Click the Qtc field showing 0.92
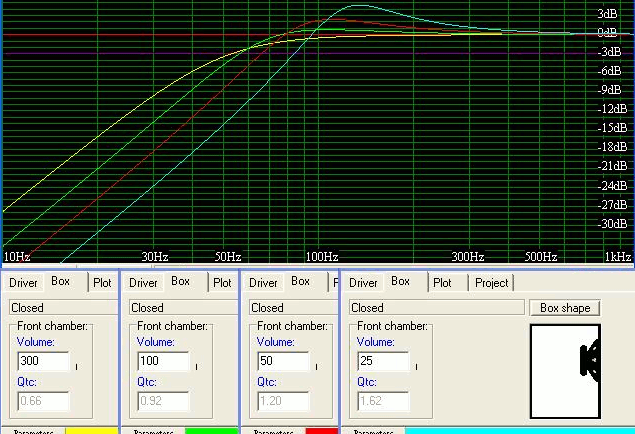Image resolution: width=635 pixels, height=434 pixels. [163, 401]
